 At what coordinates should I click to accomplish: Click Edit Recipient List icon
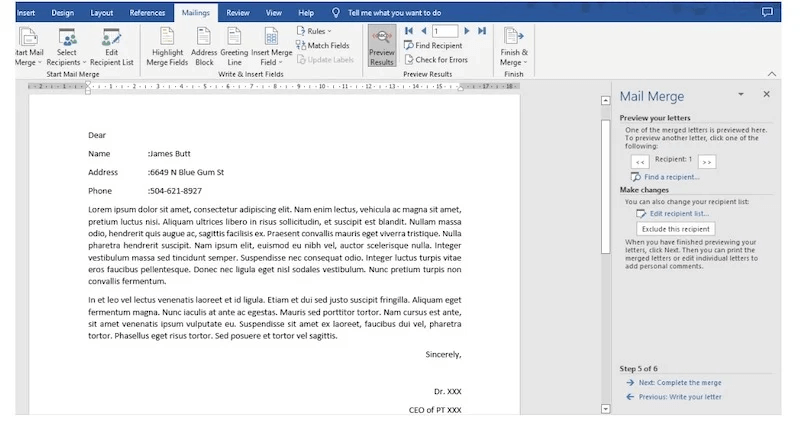click(111, 38)
